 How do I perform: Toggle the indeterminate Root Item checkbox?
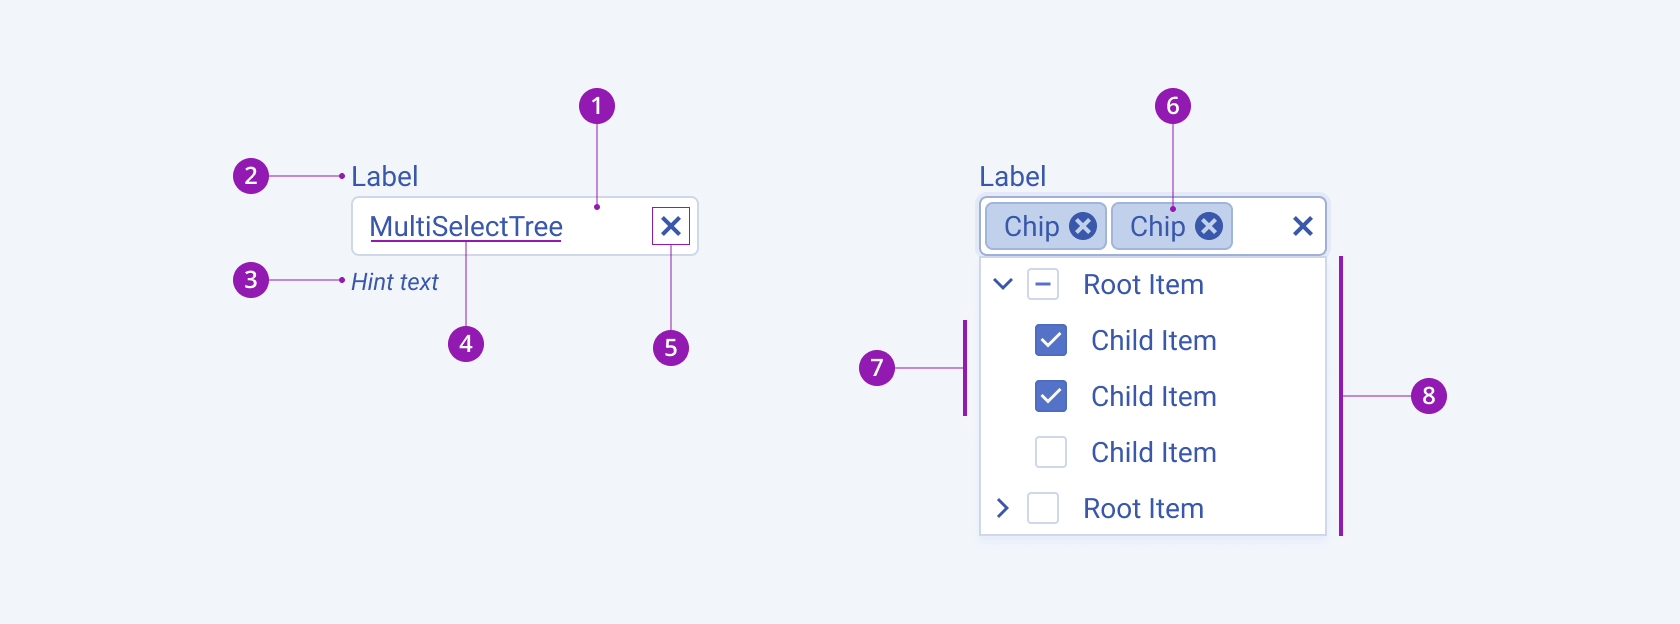click(1043, 284)
